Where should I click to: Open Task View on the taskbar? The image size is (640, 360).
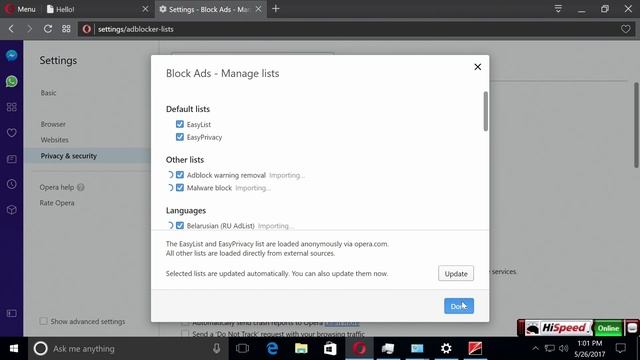[242, 349]
